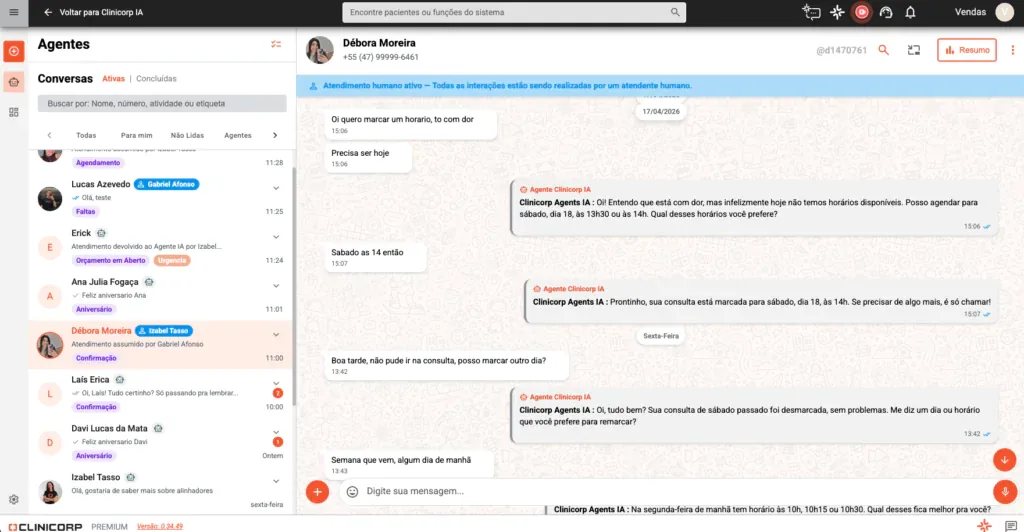The height and width of the screenshot is (532, 1024).
Task: Click the transfer conversation icon
Action: click(x=914, y=50)
